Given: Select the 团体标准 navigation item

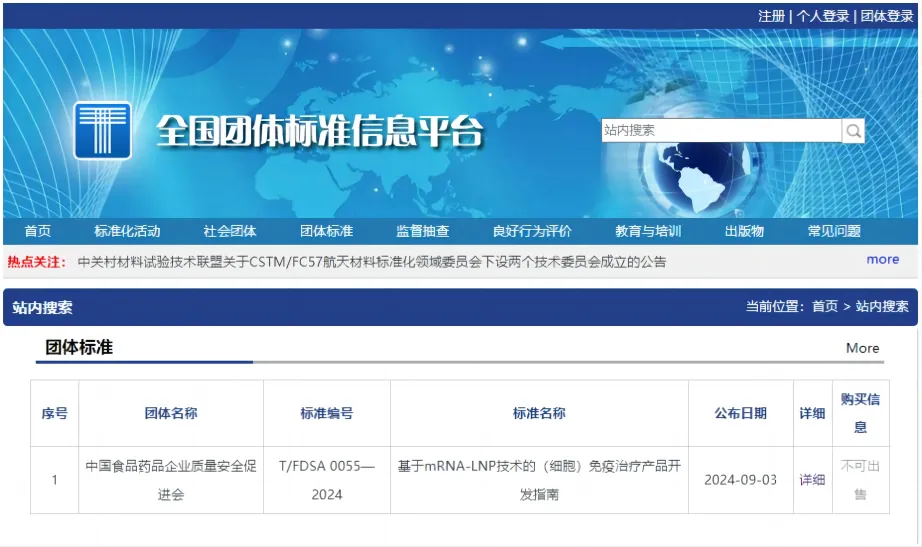Looking at the screenshot, I should (x=327, y=231).
